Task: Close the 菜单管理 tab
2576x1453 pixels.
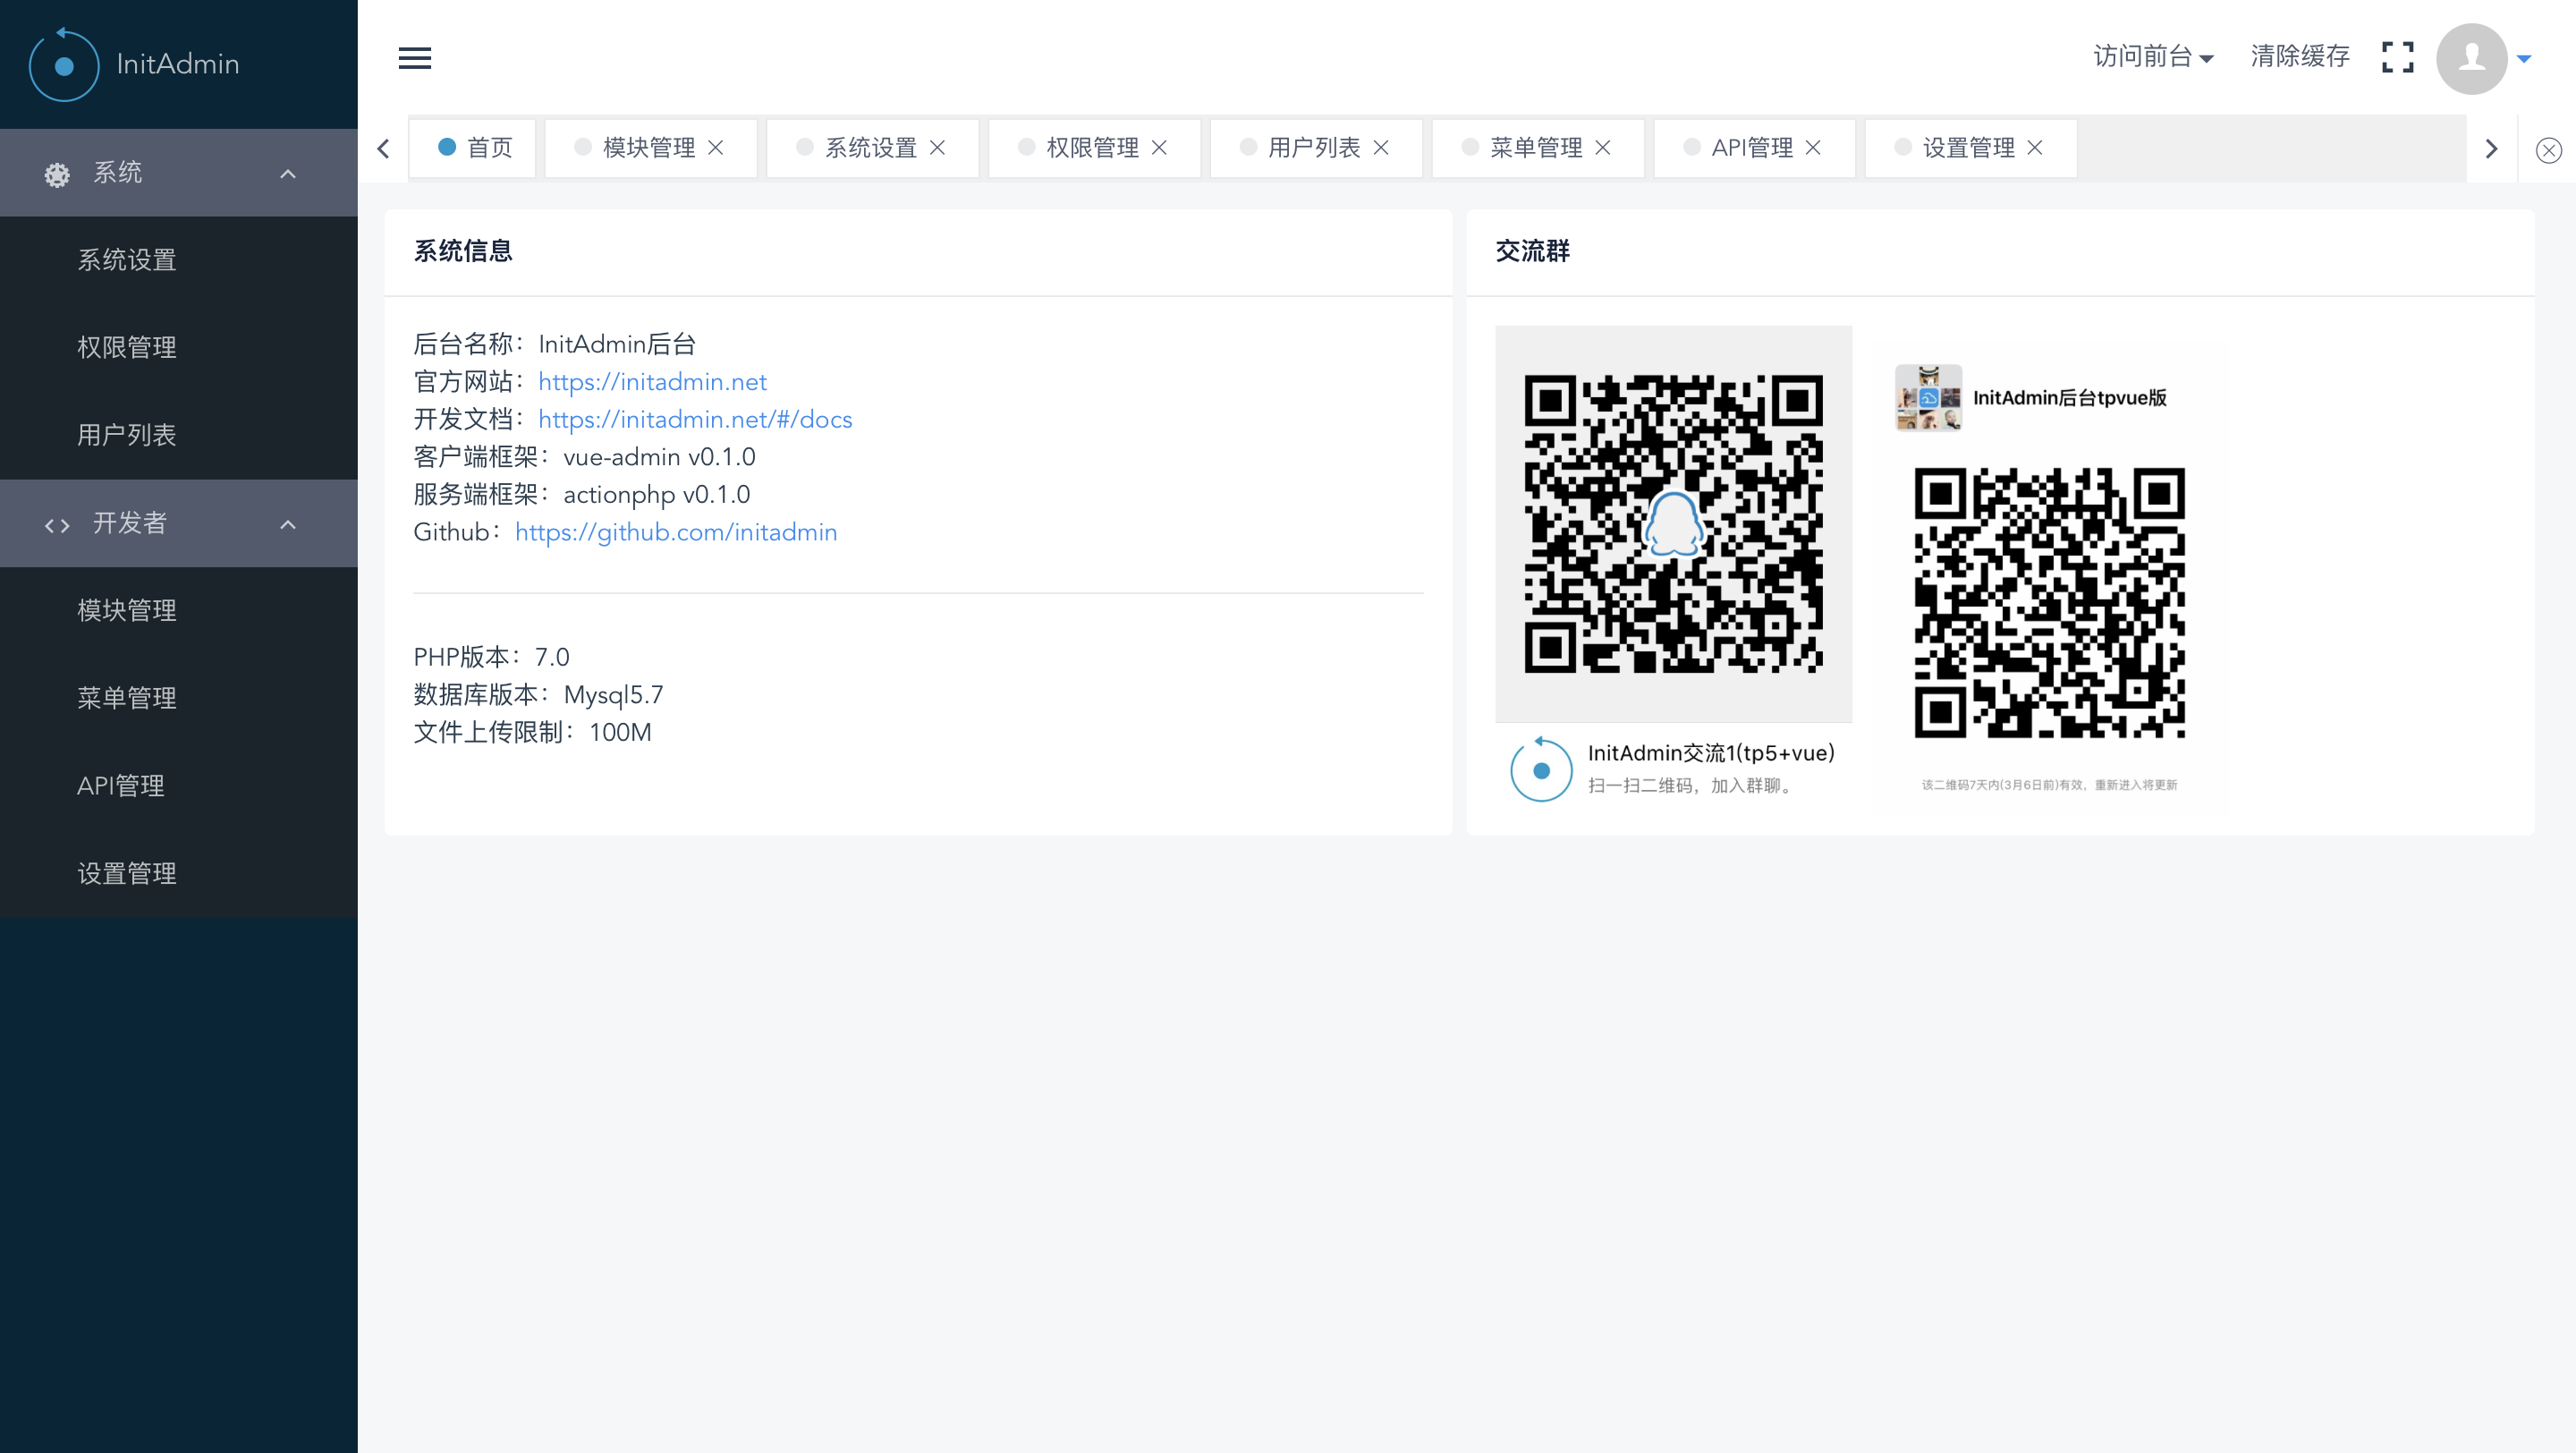Action: coord(1604,148)
